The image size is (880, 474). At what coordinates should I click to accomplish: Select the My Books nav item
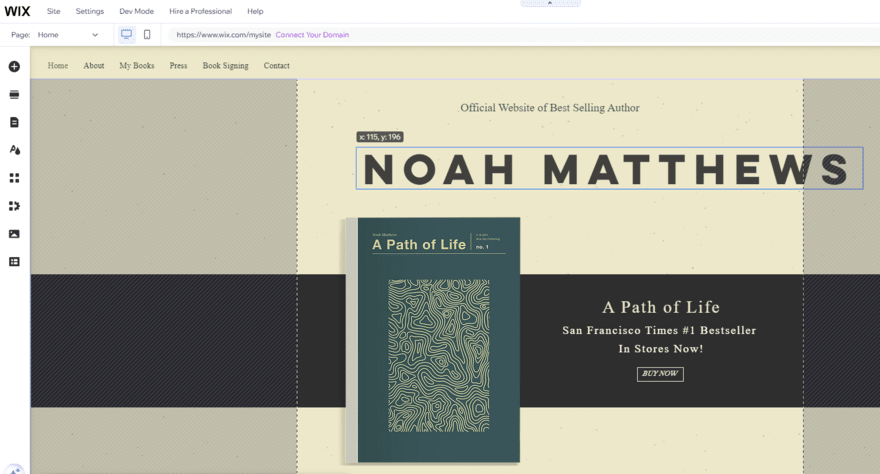click(136, 66)
